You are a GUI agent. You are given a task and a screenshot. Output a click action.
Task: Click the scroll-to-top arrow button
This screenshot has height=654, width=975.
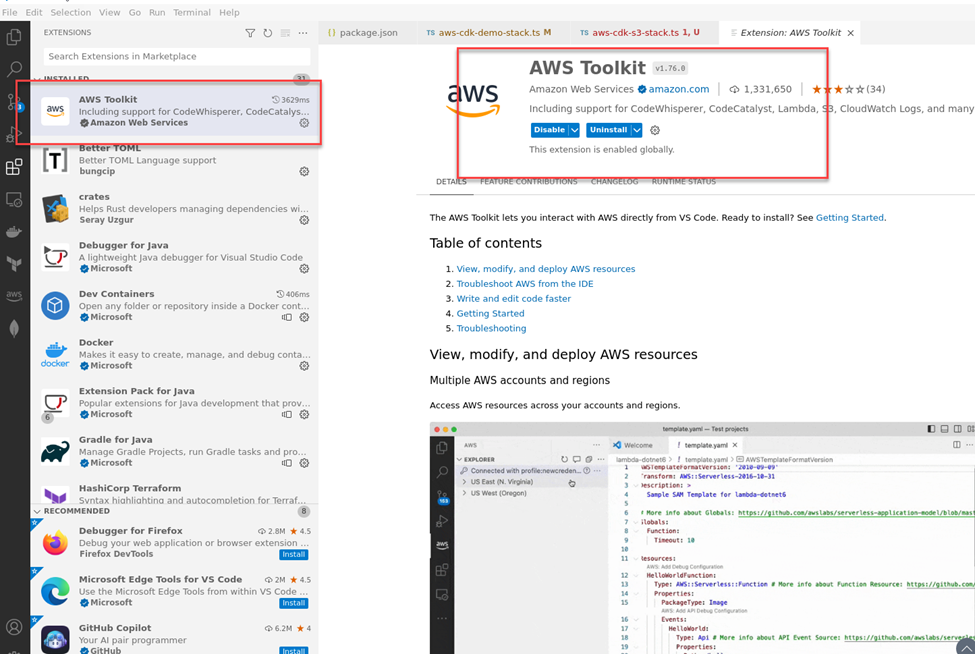click(x=965, y=648)
